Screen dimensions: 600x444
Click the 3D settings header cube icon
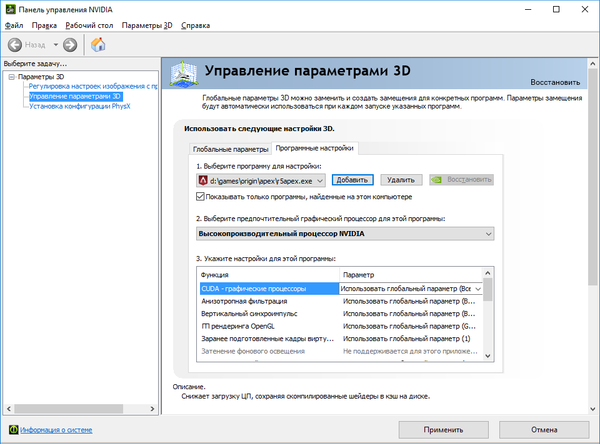(x=184, y=73)
